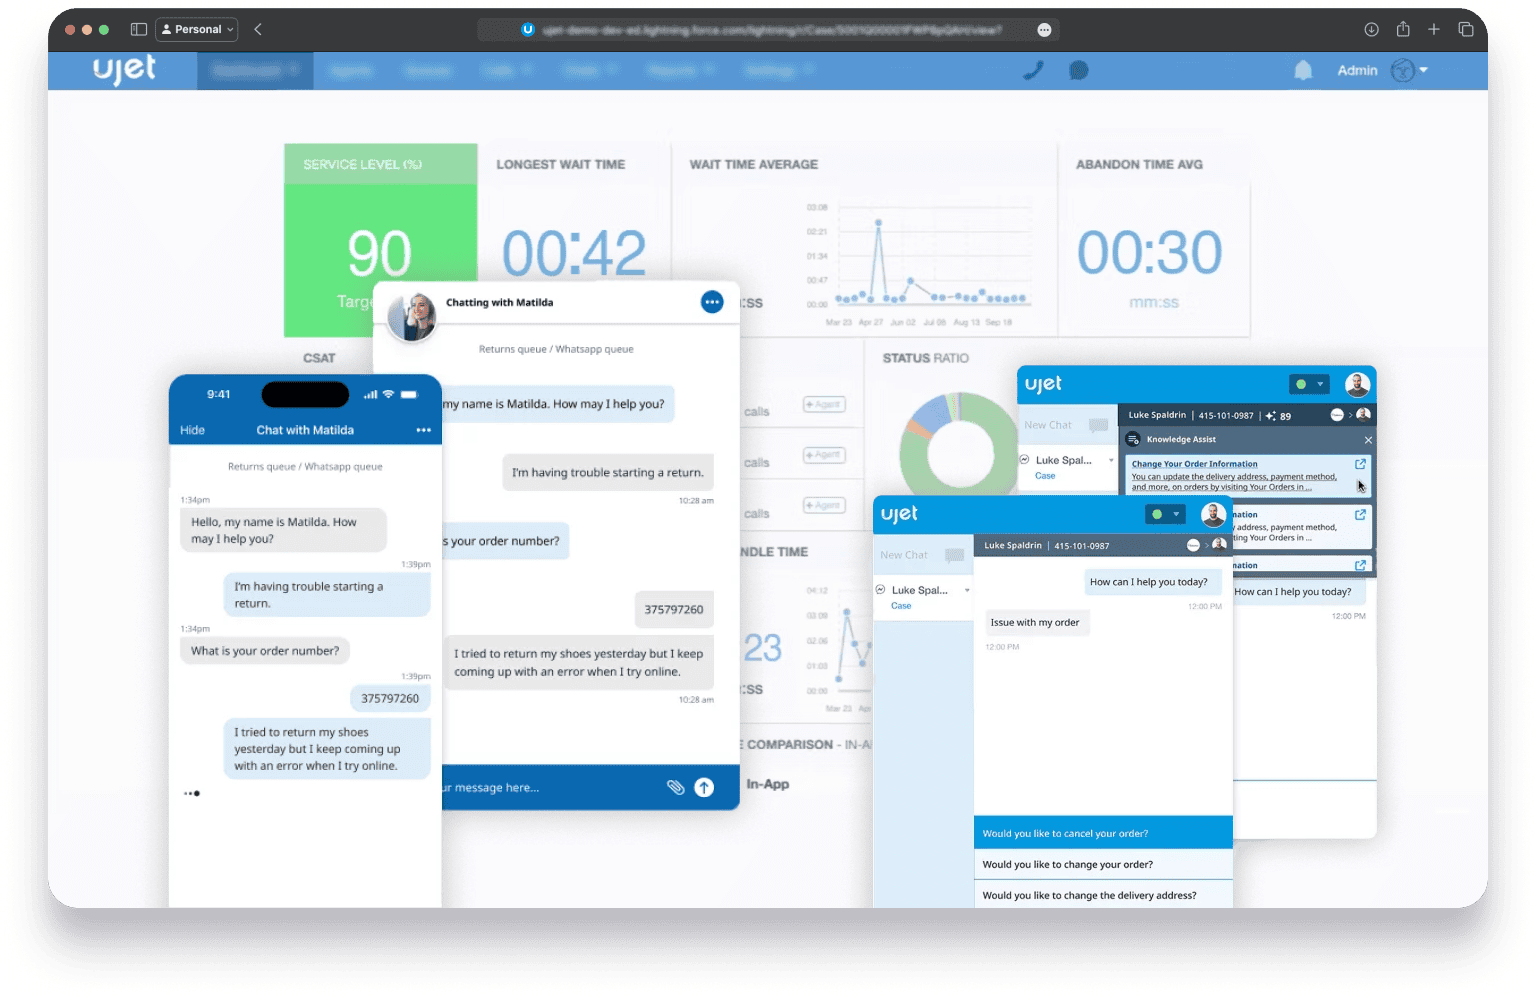This screenshot has width=1536, height=996.
Task: Open Change Your Order Information article externally
Action: pos(1360,464)
